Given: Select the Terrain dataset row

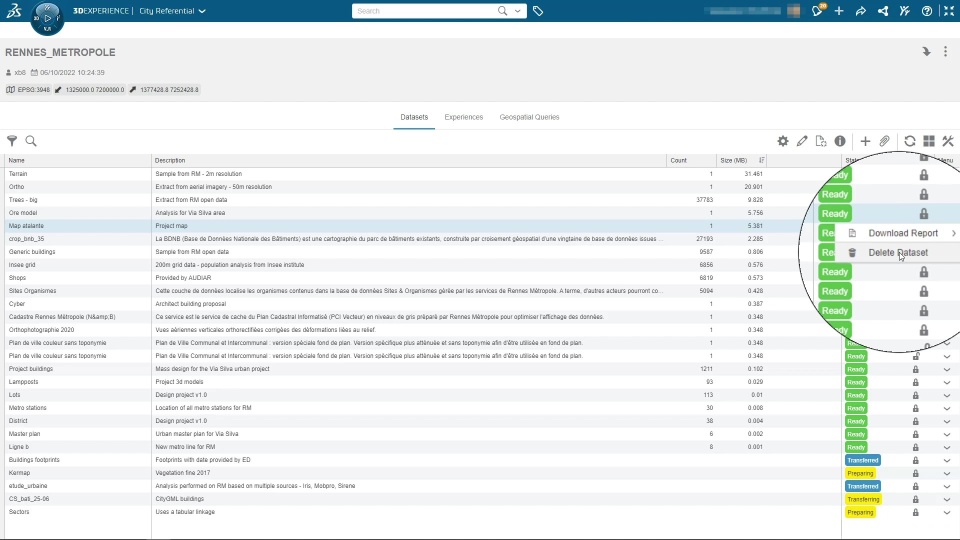Looking at the screenshot, I should (422, 174).
